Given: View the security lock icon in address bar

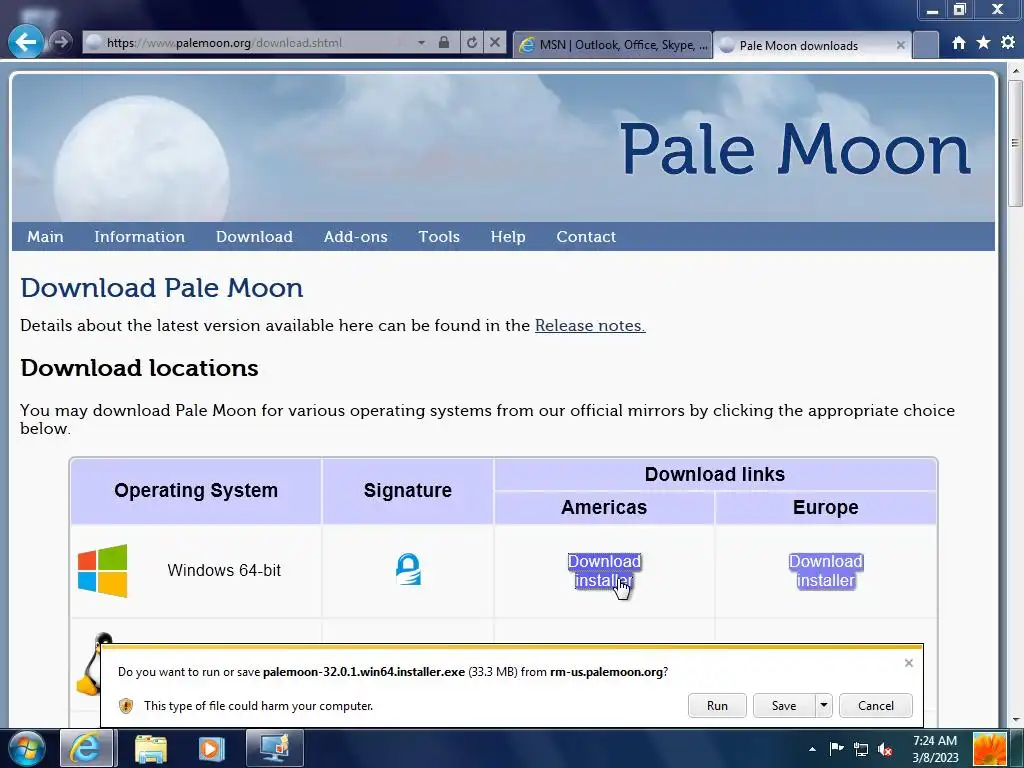Looking at the screenshot, I should click(x=444, y=42).
